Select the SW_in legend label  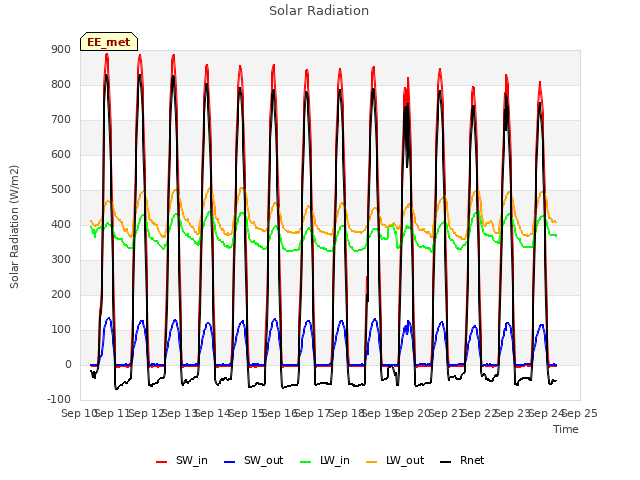(192, 460)
